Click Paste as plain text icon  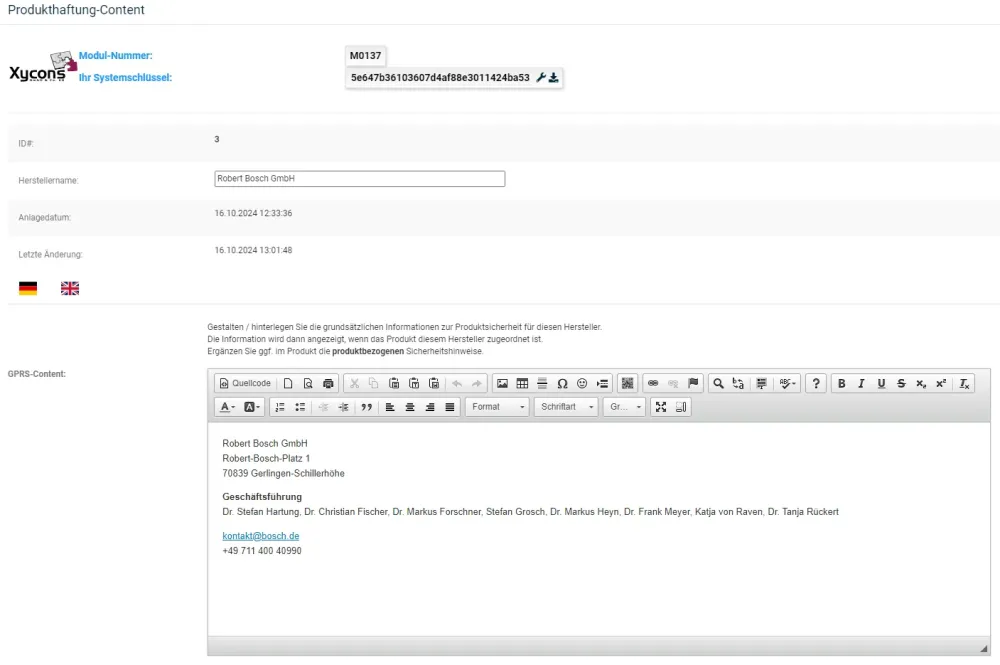point(414,383)
